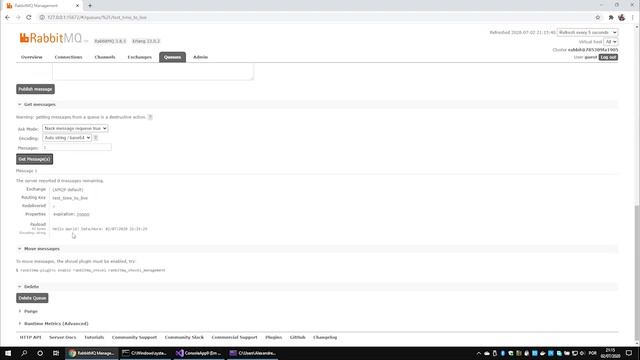Open the Chrome three-dot menu
The image size is (640, 360).
coord(633,18)
